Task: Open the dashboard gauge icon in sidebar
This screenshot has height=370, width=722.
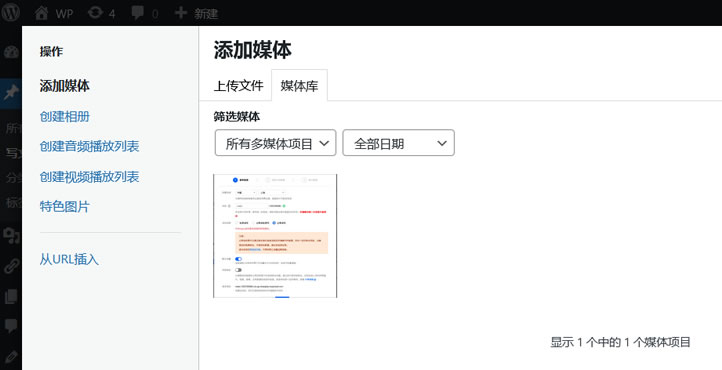Action: pyautogui.click(x=11, y=52)
